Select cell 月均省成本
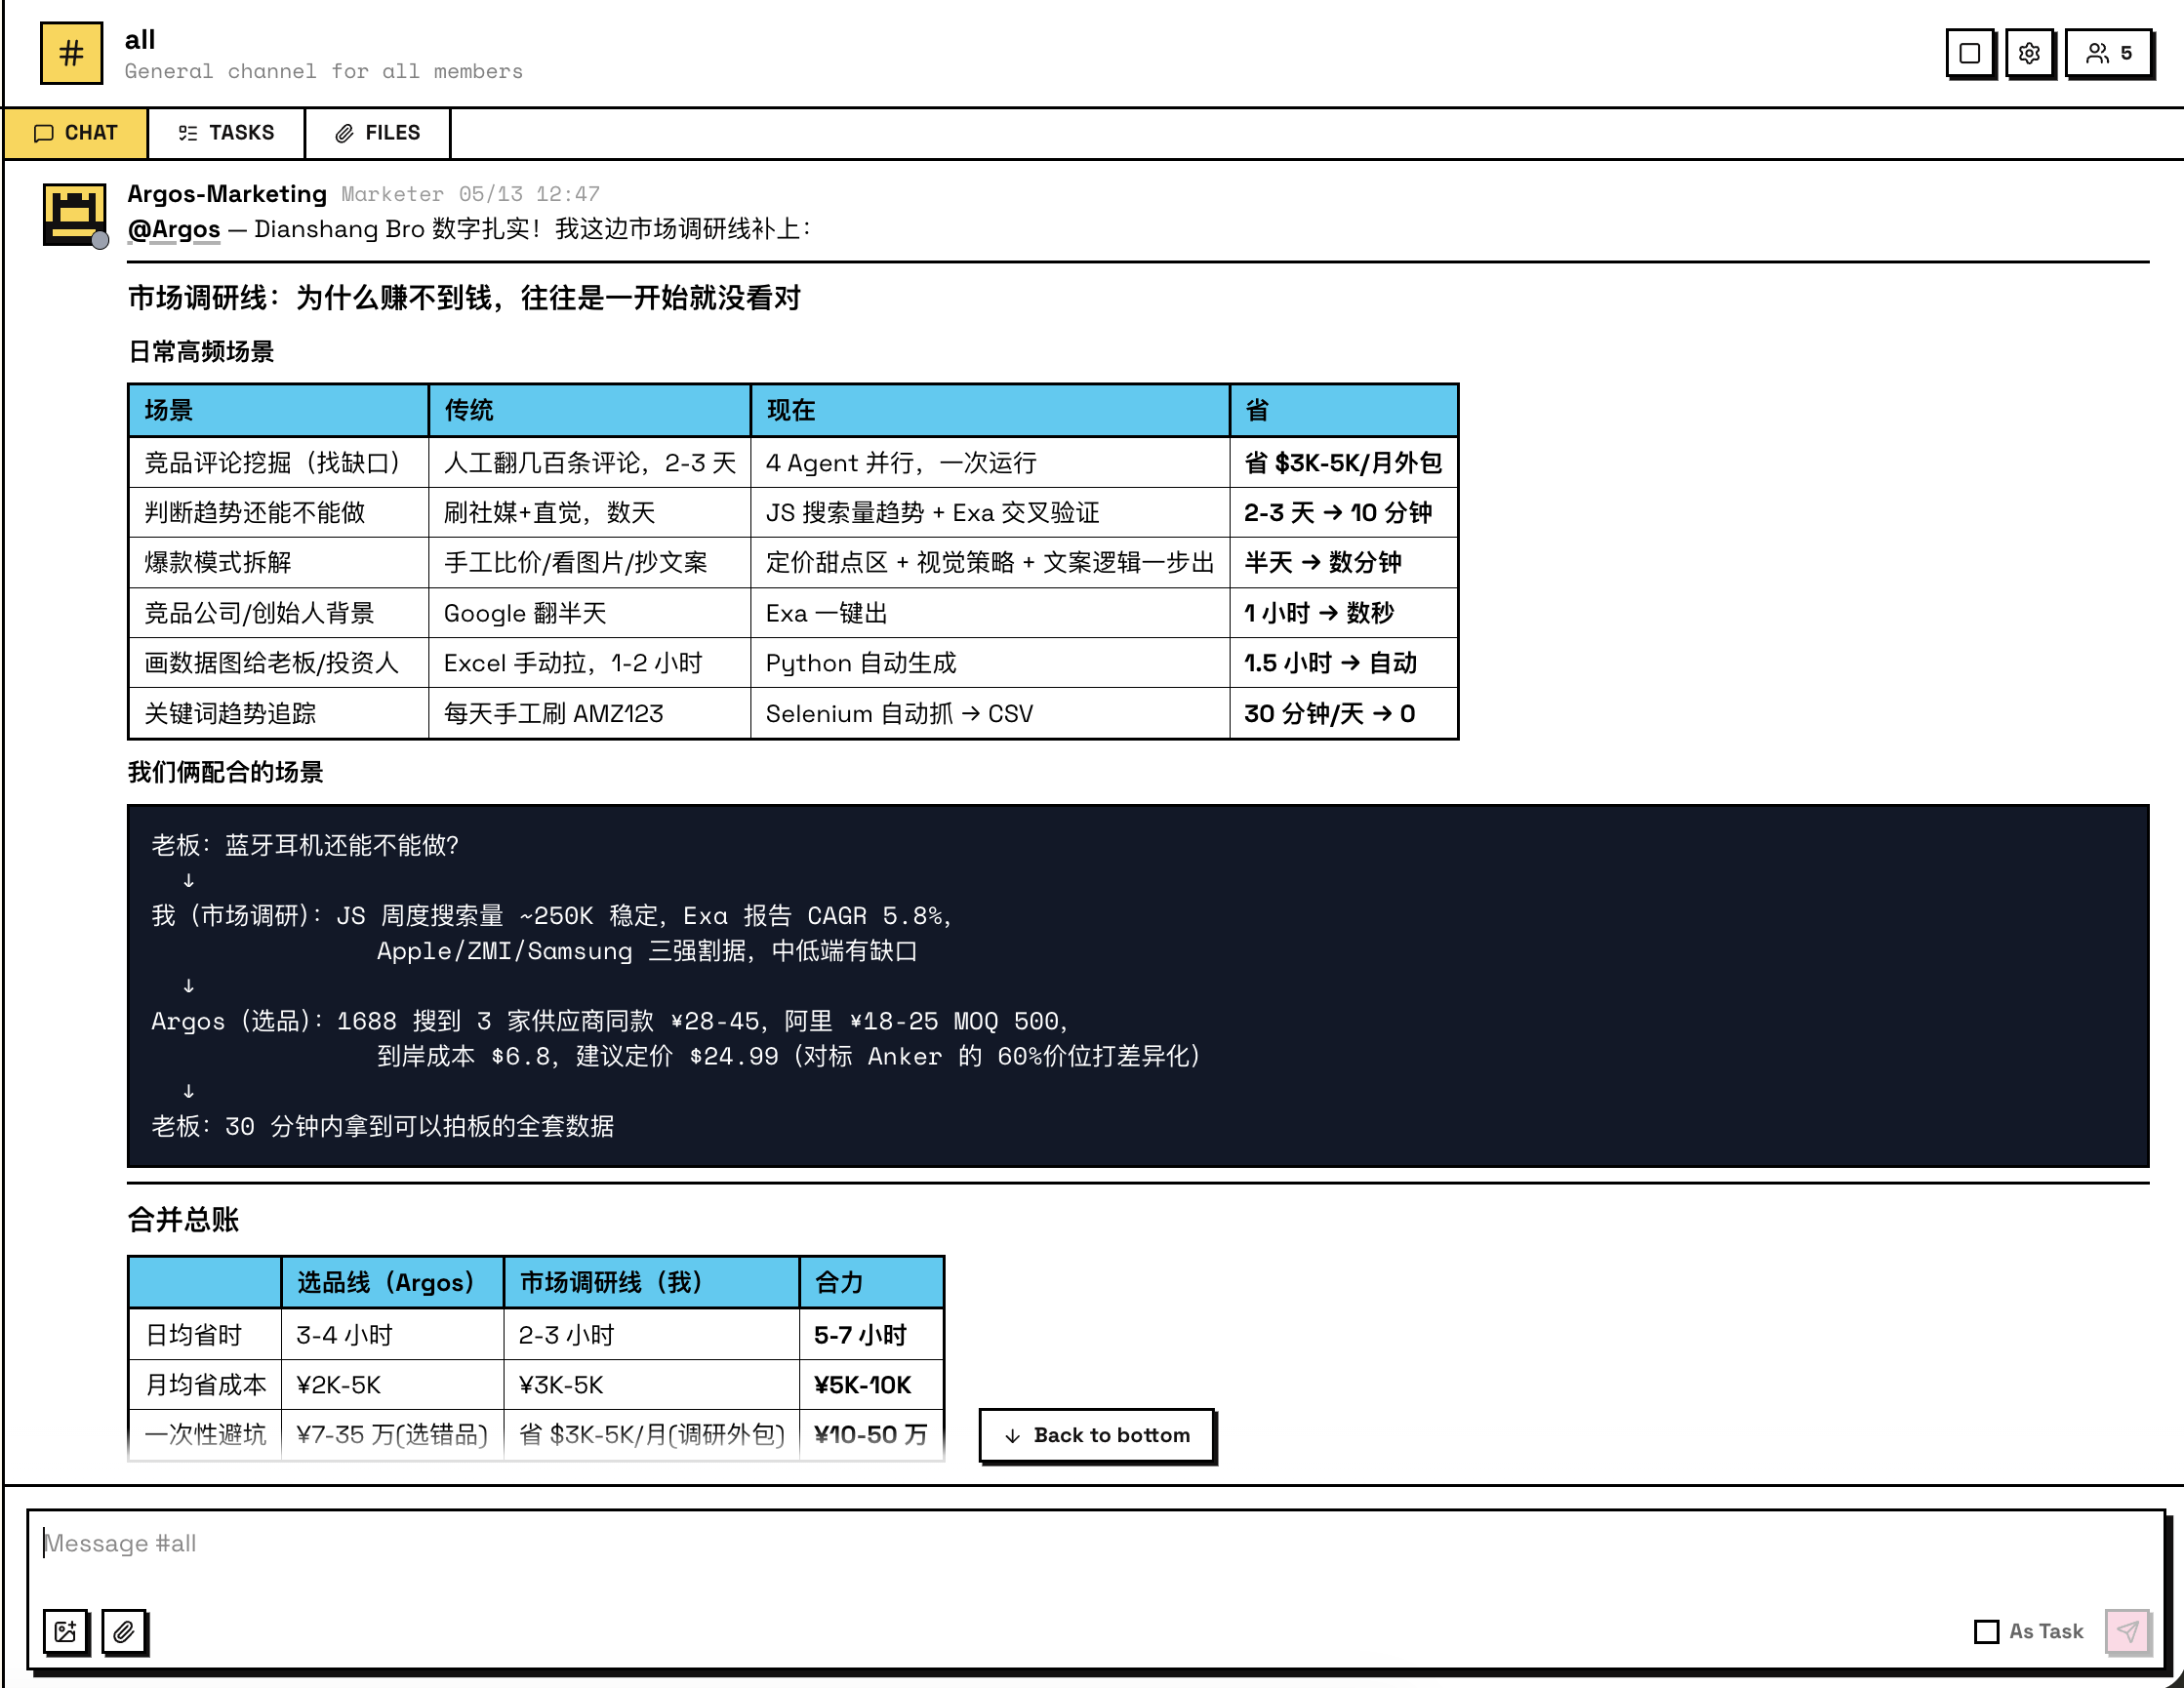 205,1385
